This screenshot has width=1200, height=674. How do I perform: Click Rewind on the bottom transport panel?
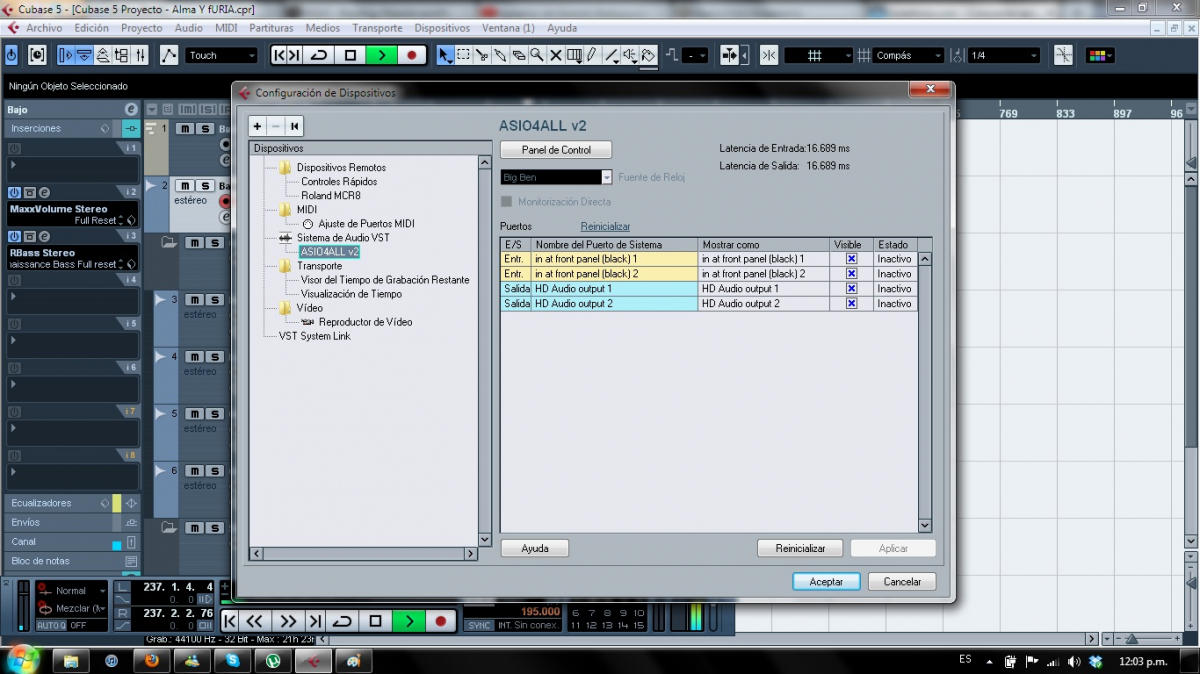[x=255, y=621]
